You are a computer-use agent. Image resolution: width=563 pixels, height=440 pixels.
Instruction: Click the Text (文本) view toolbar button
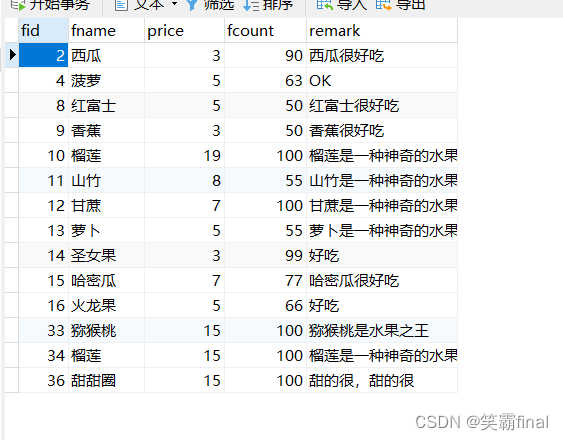click(x=139, y=5)
